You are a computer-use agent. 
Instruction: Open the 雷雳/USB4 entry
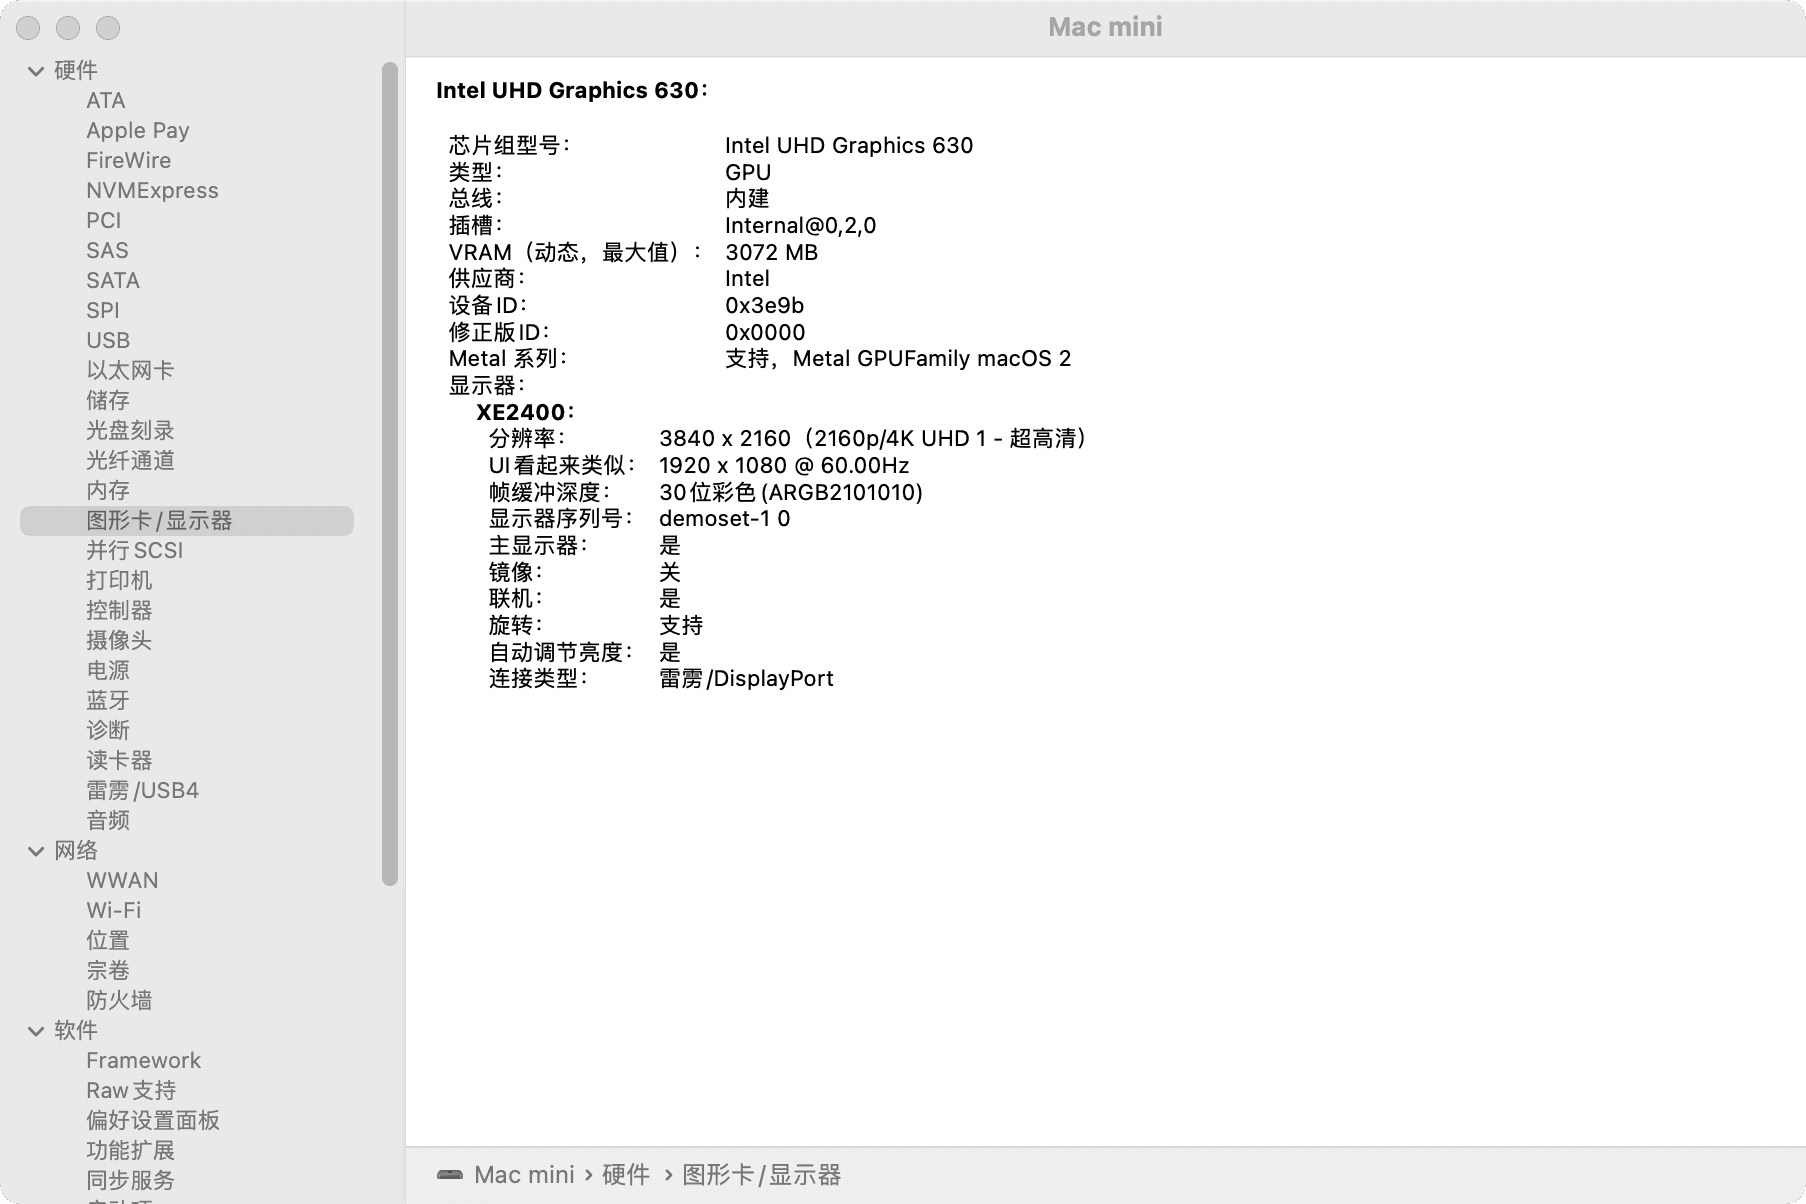pos(142,791)
